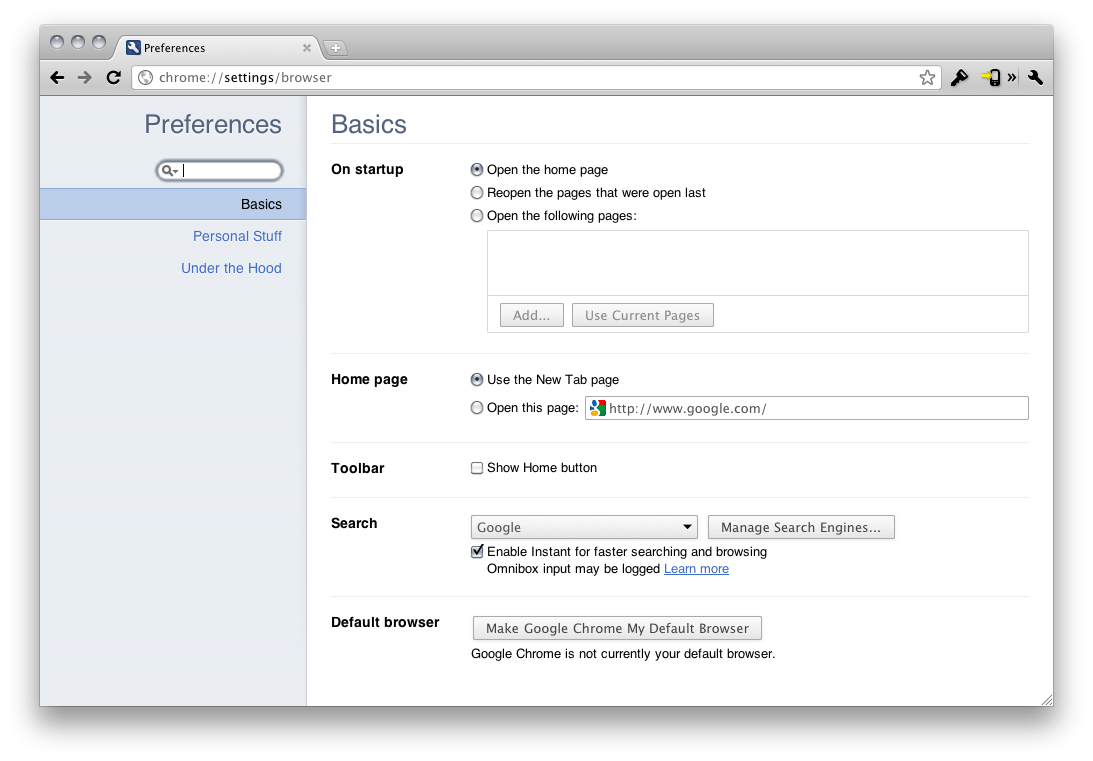Viewport: 1093px width, 761px height.
Task: Expand the preferences search magnifier dropdown
Action: [x=170, y=171]
